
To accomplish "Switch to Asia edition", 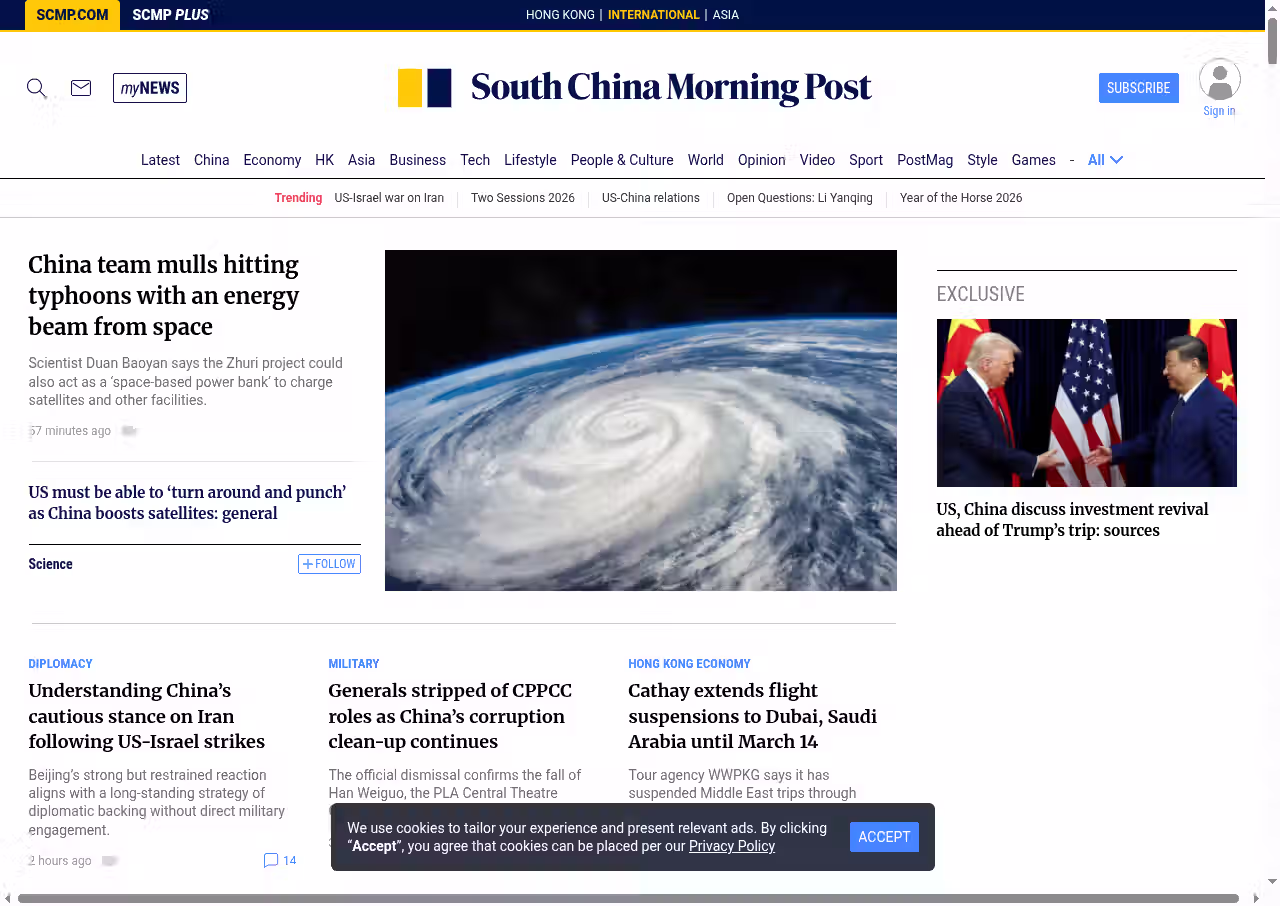I will pos(725,15).
